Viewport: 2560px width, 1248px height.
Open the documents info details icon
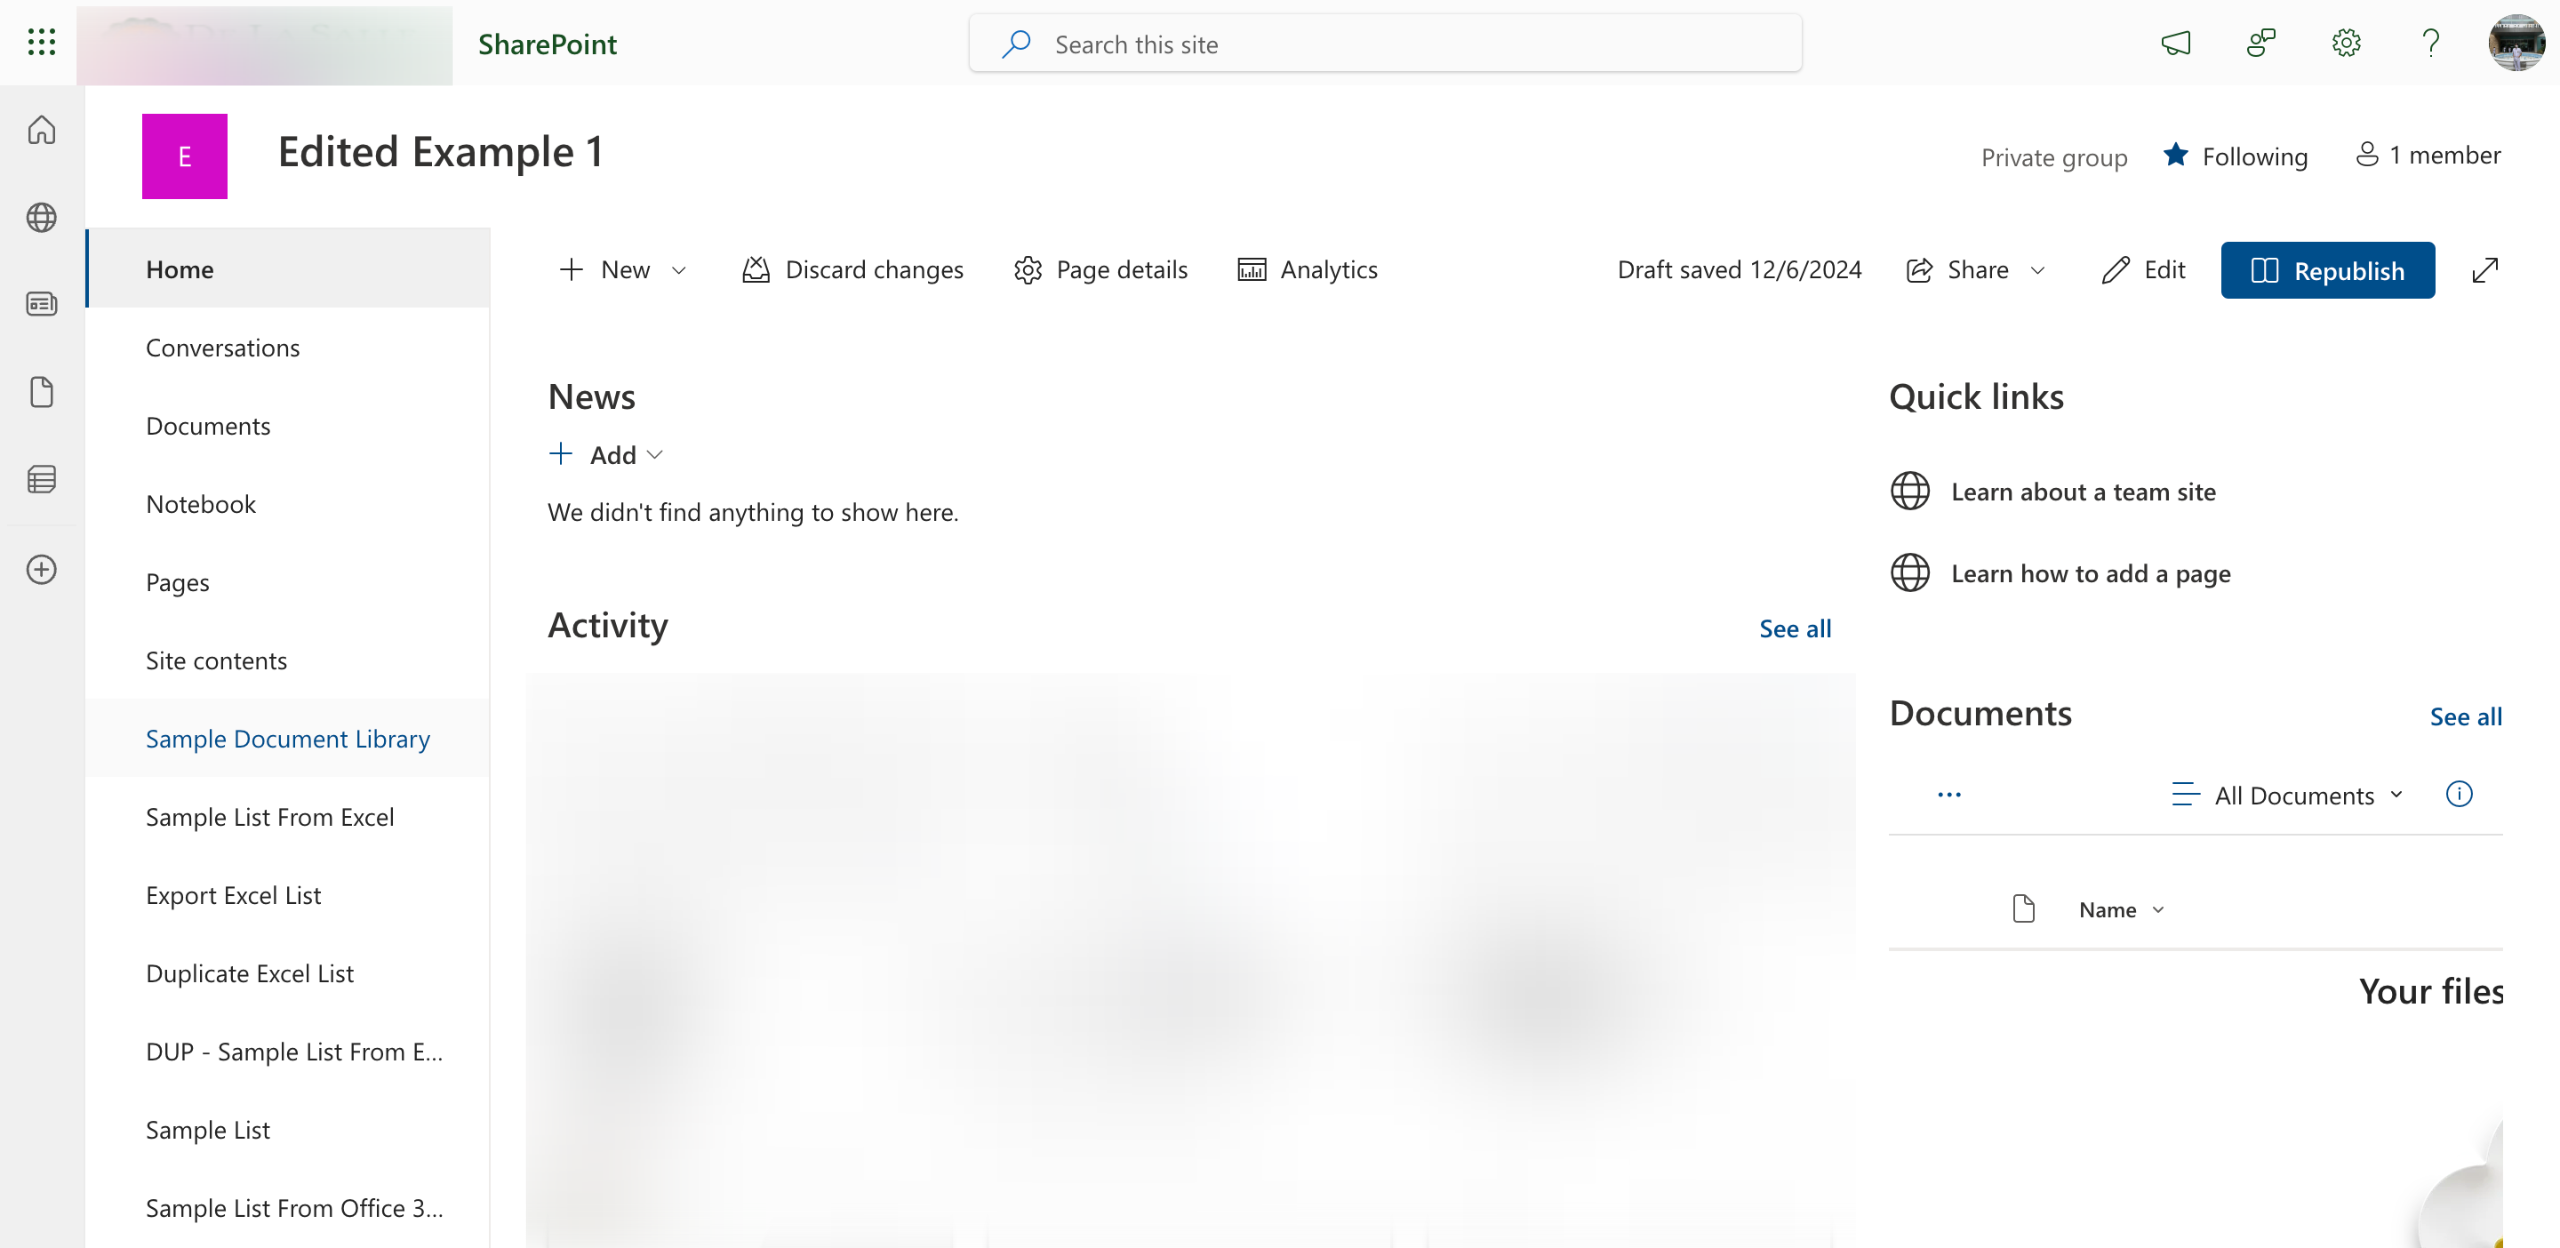(x=2459, y=794)
